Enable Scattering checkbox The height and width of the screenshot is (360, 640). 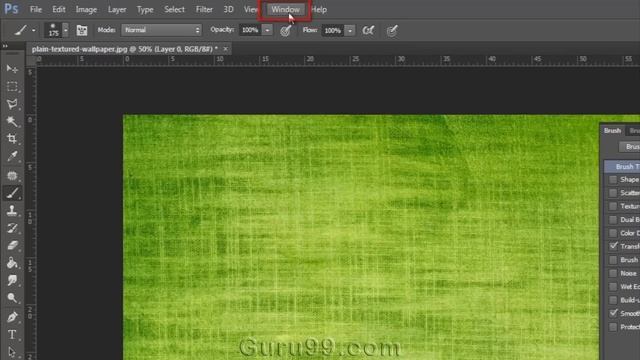tap(613, 193)
